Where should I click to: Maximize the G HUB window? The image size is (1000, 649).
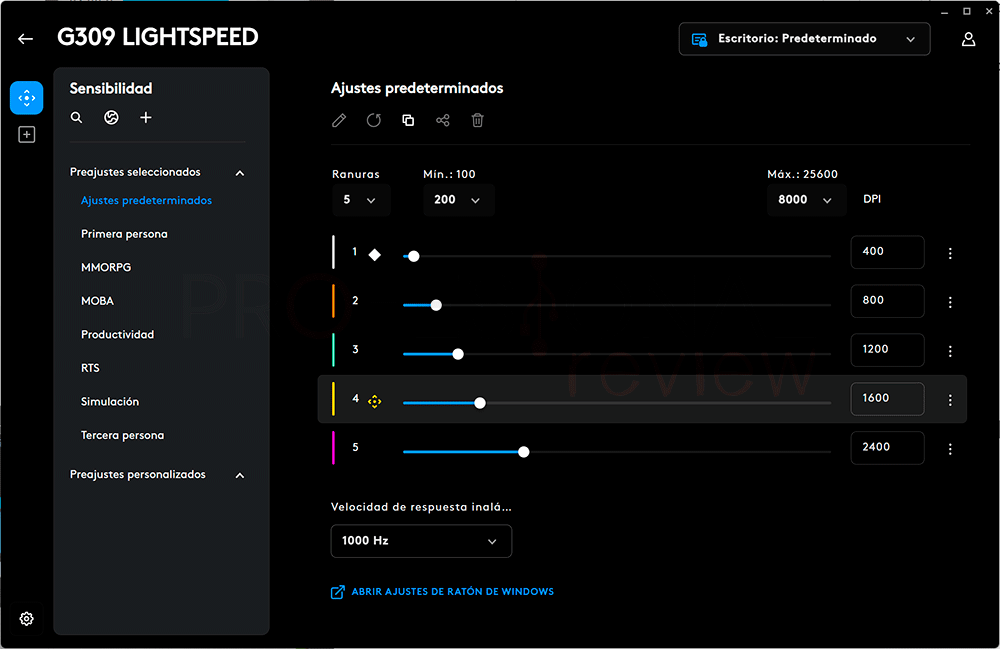point(967,11)
